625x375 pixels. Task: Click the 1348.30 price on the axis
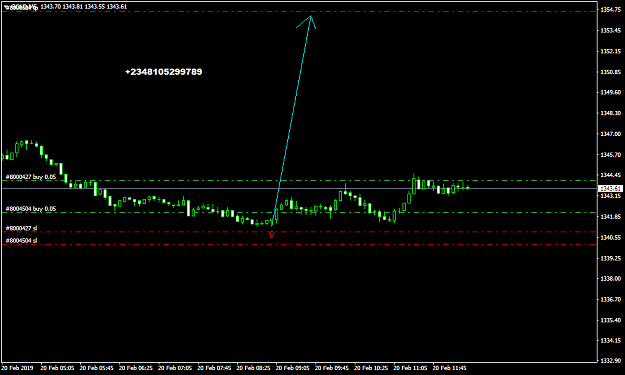click(611, 113)
